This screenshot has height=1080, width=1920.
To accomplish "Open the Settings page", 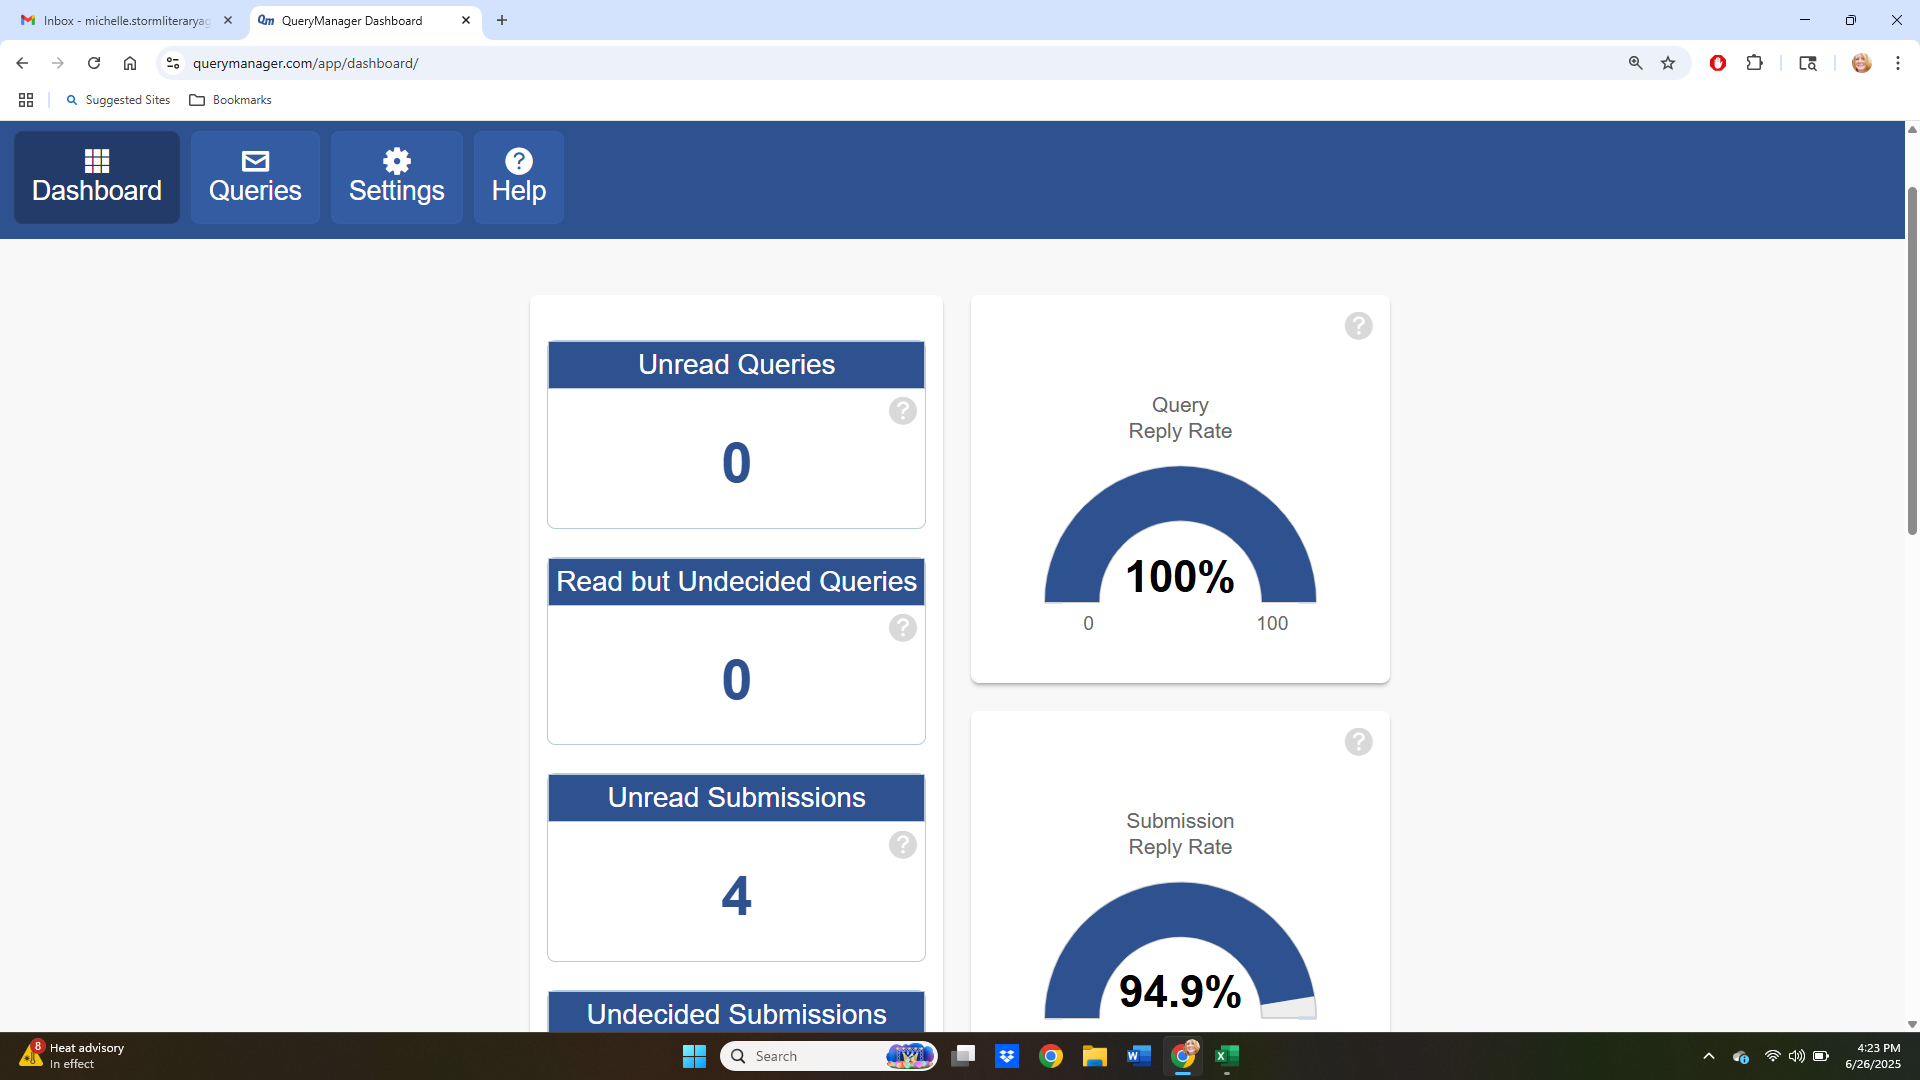I will coord(396,177).
